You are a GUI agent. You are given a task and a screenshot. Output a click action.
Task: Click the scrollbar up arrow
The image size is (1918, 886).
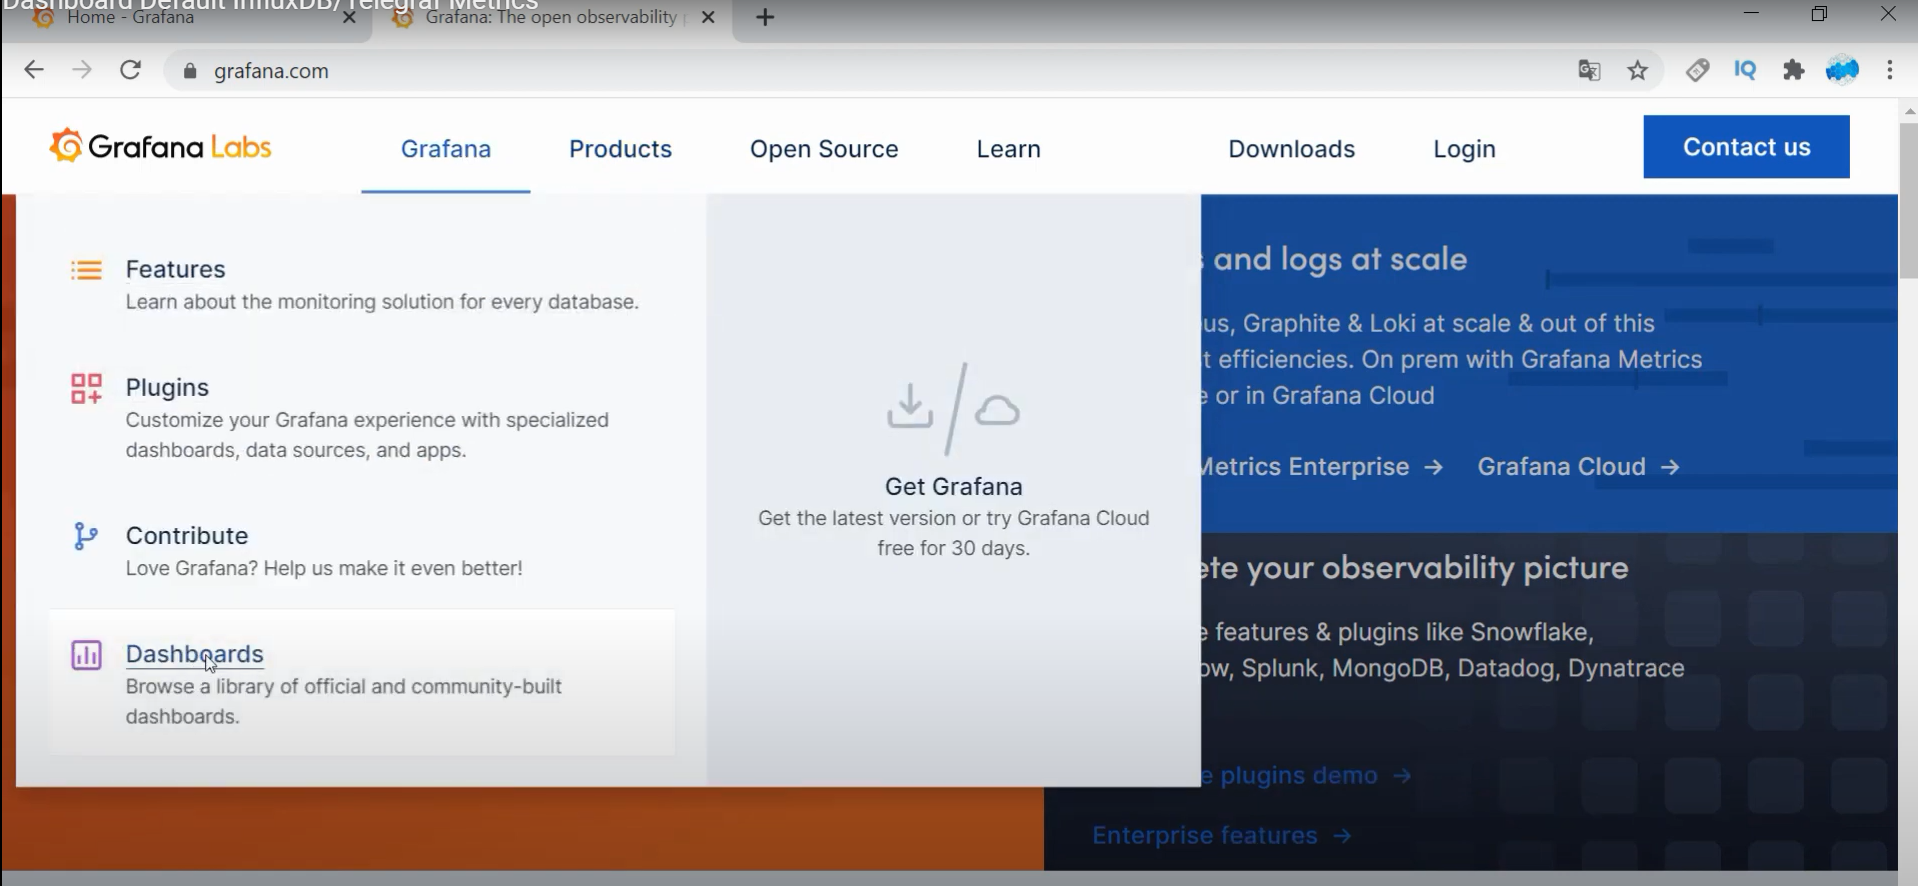click(x=1908, y=110)
